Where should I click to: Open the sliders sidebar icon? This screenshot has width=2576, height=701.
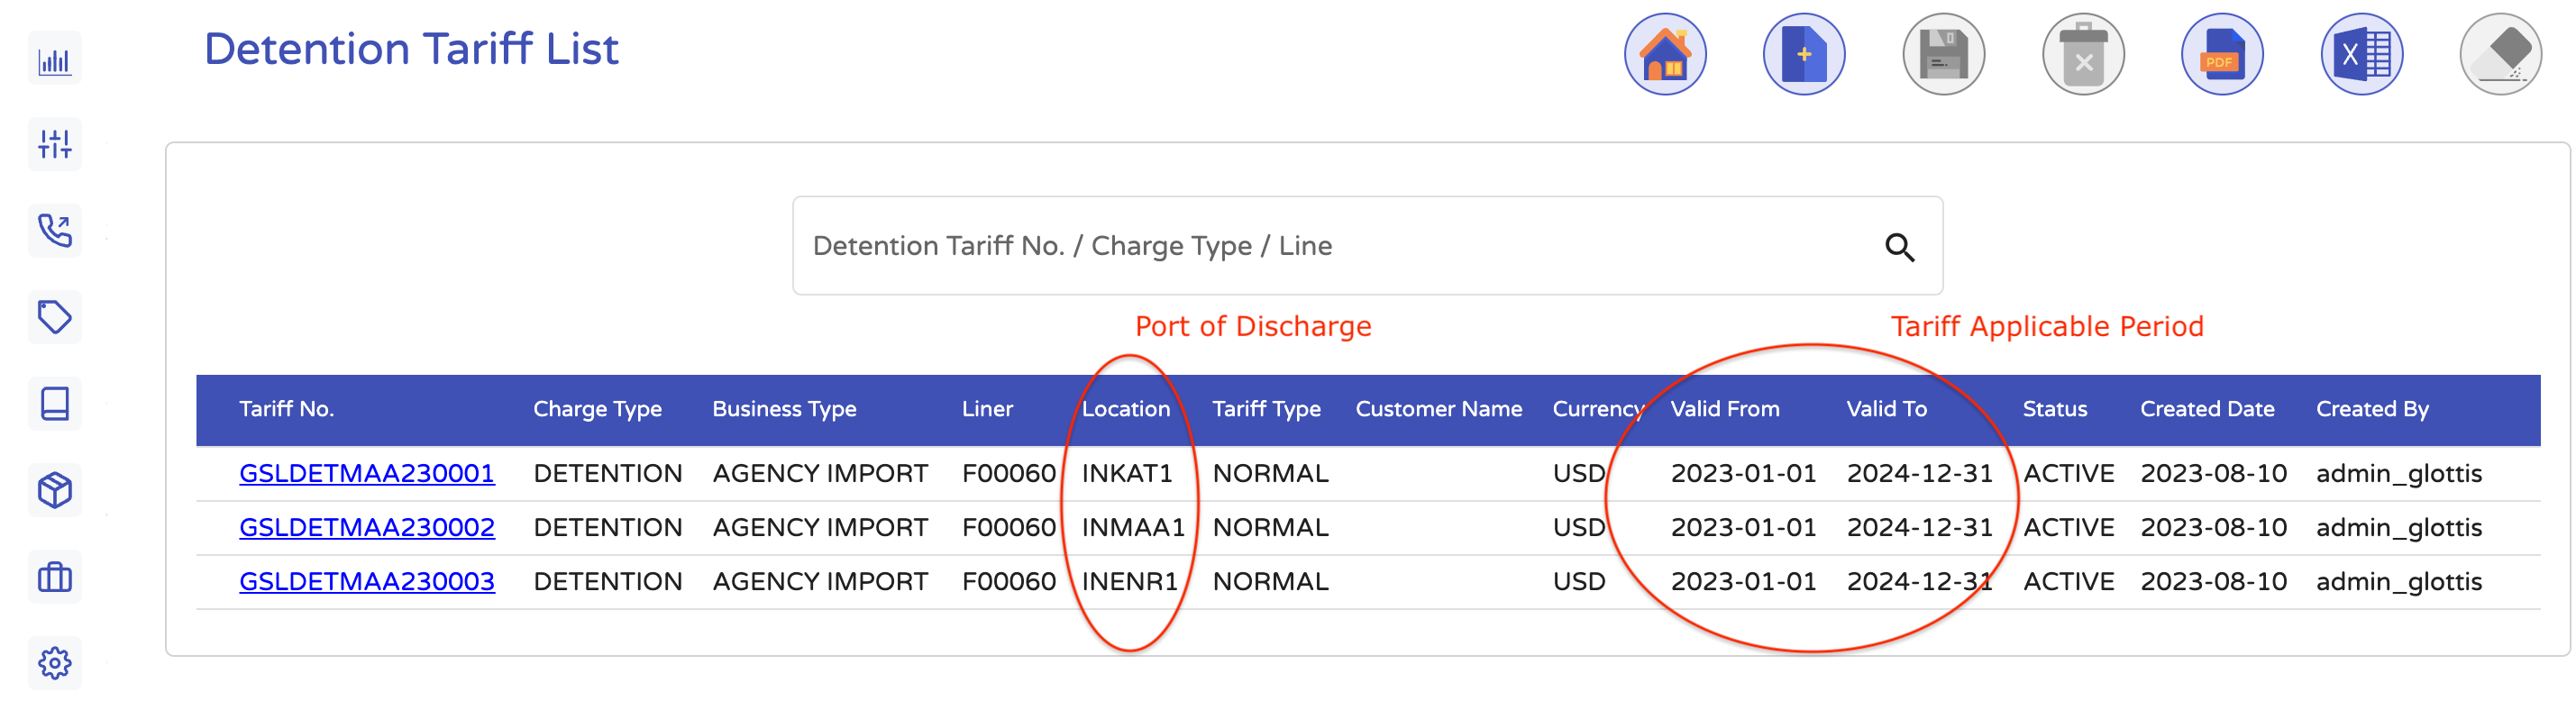click(x=55, y=145)
